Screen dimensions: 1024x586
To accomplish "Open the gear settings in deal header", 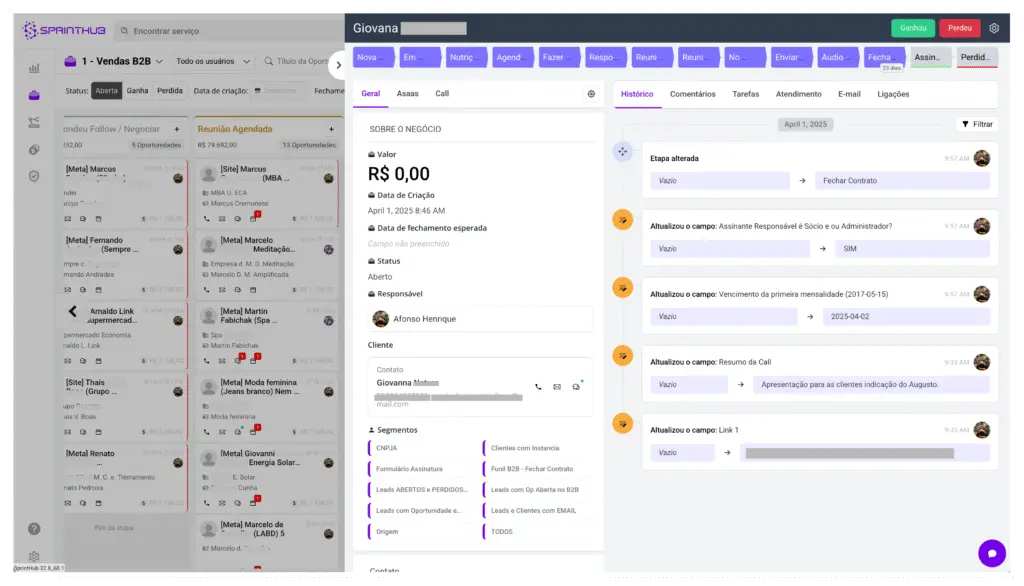I will coord(993,28).
